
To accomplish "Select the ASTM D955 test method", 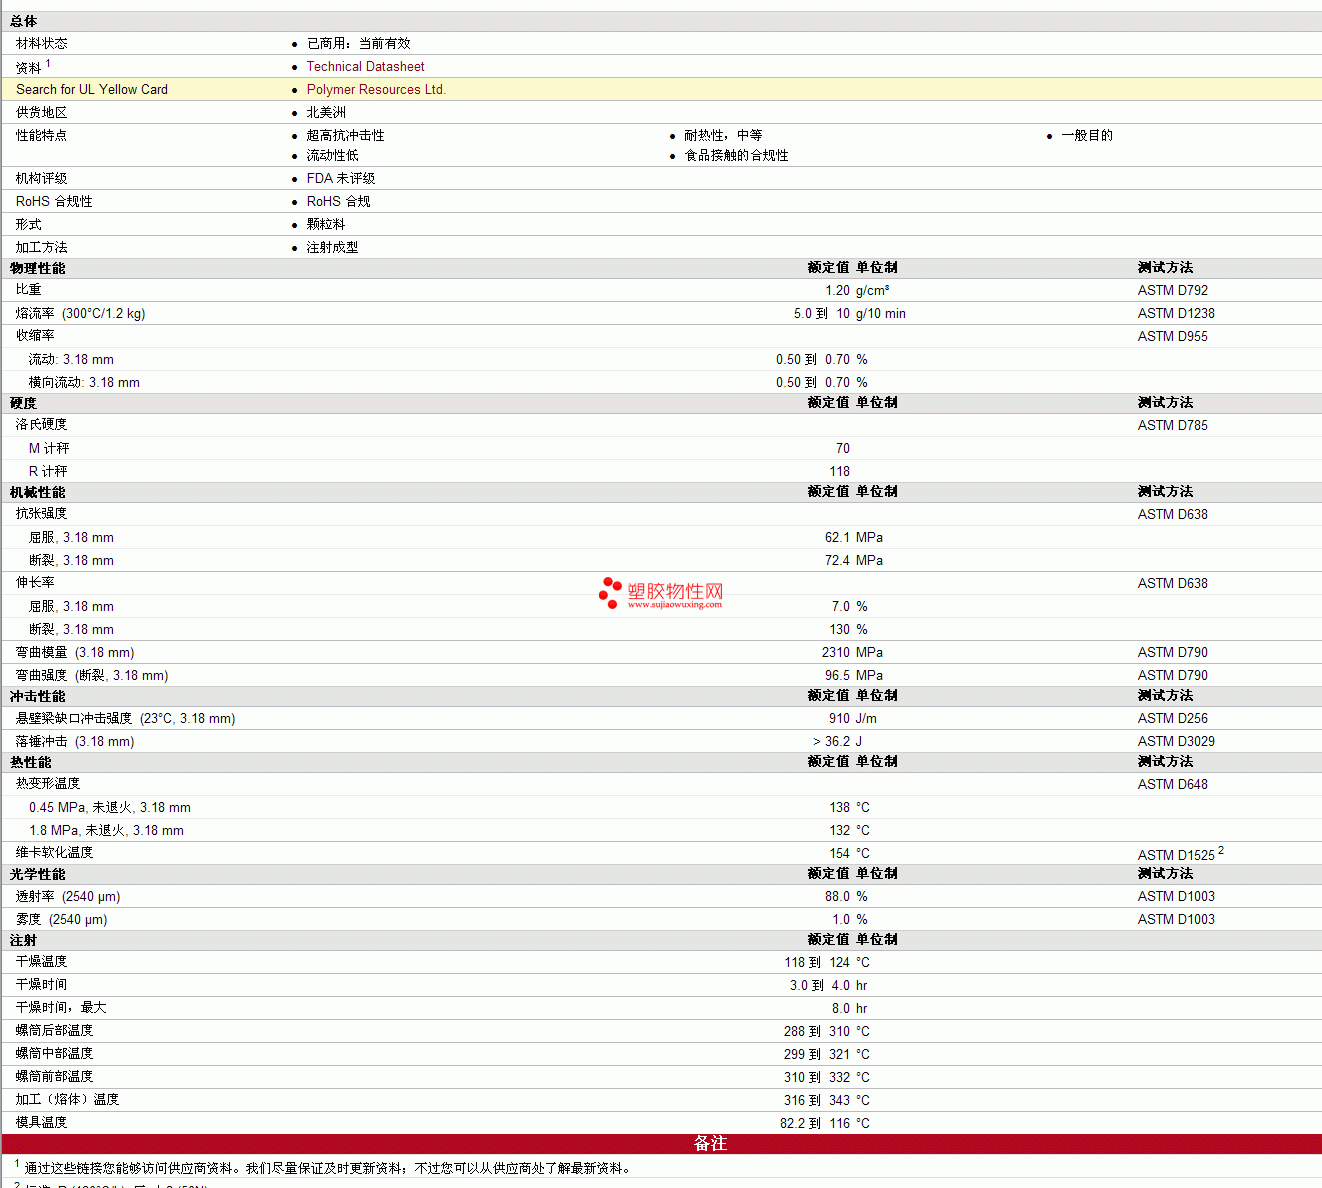I will point(1173,336).
